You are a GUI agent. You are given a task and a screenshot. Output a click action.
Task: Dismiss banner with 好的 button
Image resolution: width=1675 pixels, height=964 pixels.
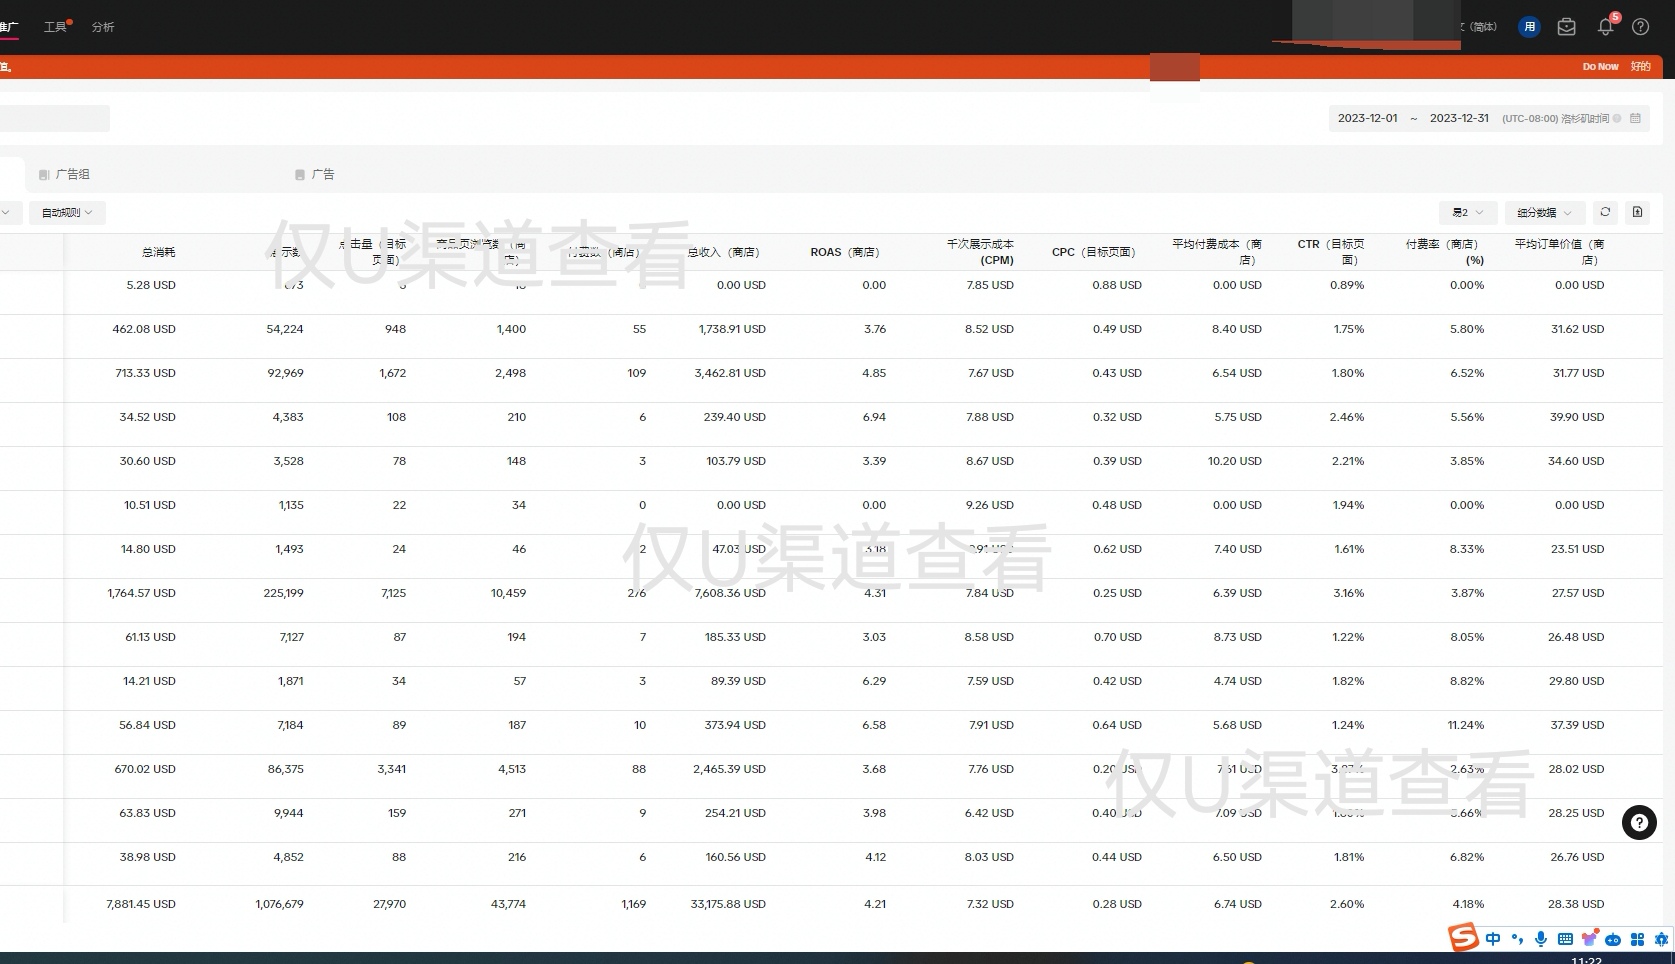1640,67
